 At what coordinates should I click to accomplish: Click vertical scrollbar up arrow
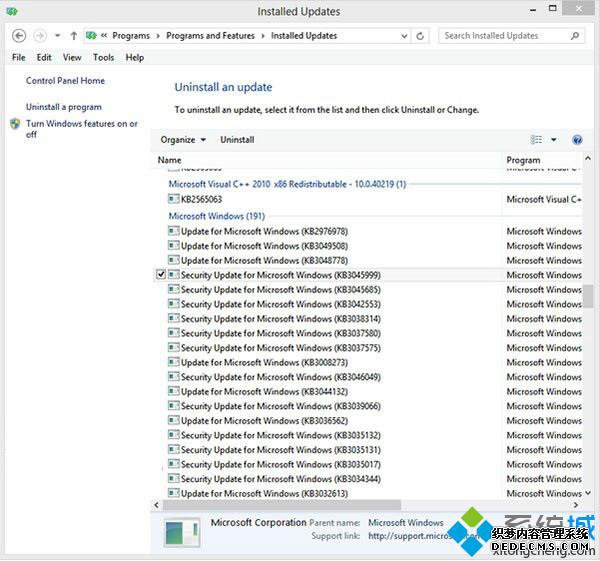pyautogui.click(x=588, y=158)
